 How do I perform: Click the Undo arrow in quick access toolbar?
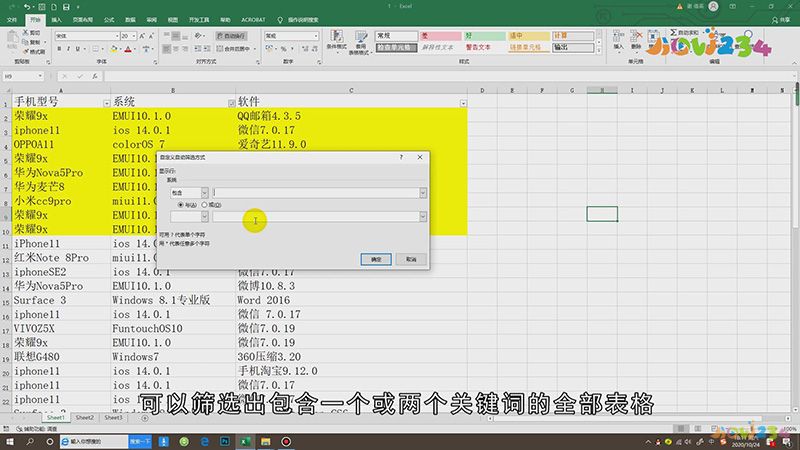click(27, 7)
